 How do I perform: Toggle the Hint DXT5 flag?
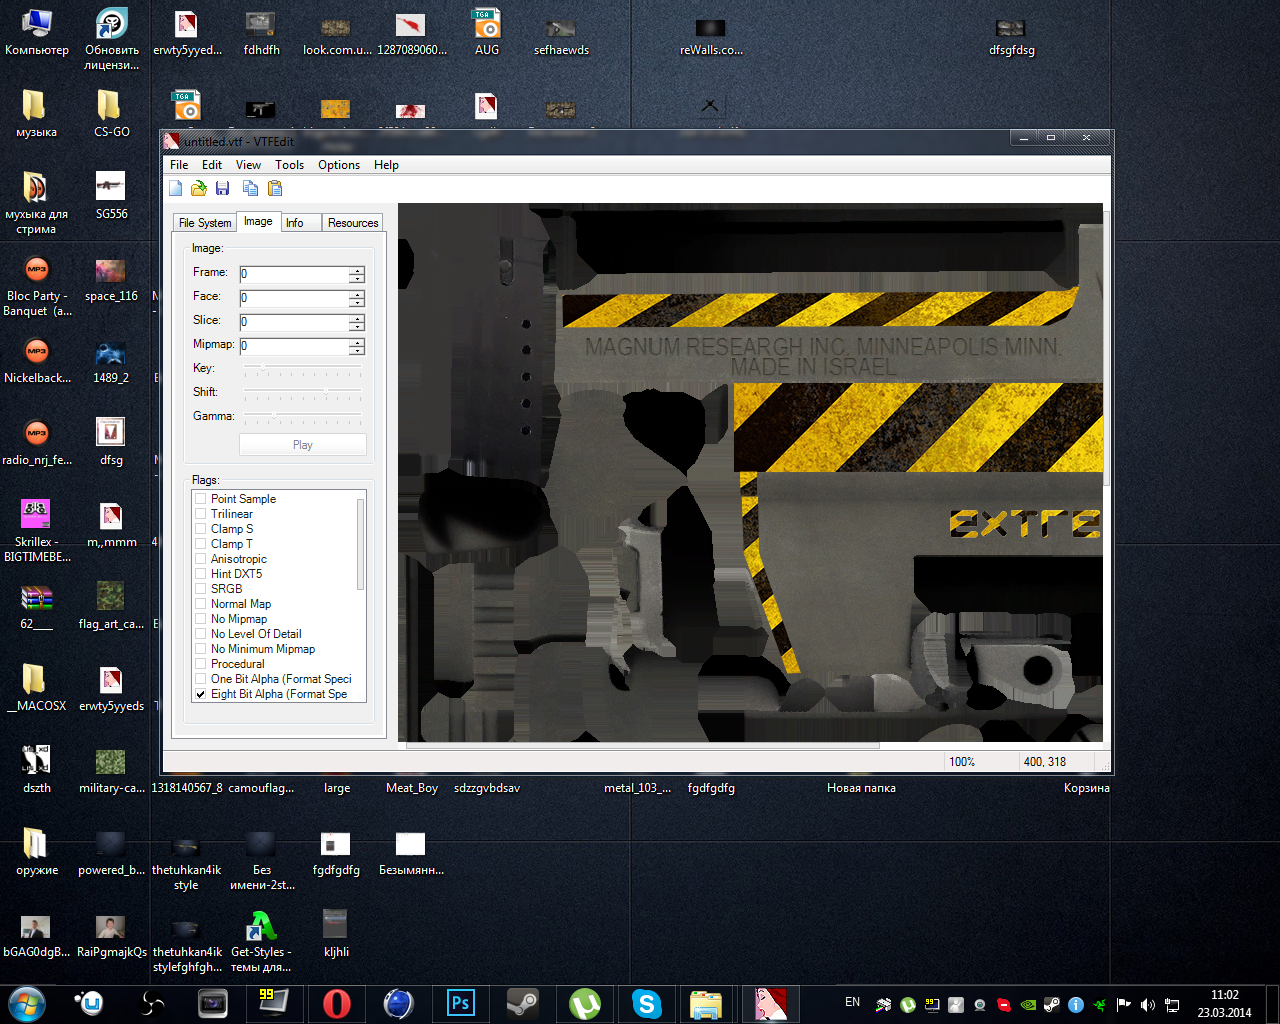201,574
